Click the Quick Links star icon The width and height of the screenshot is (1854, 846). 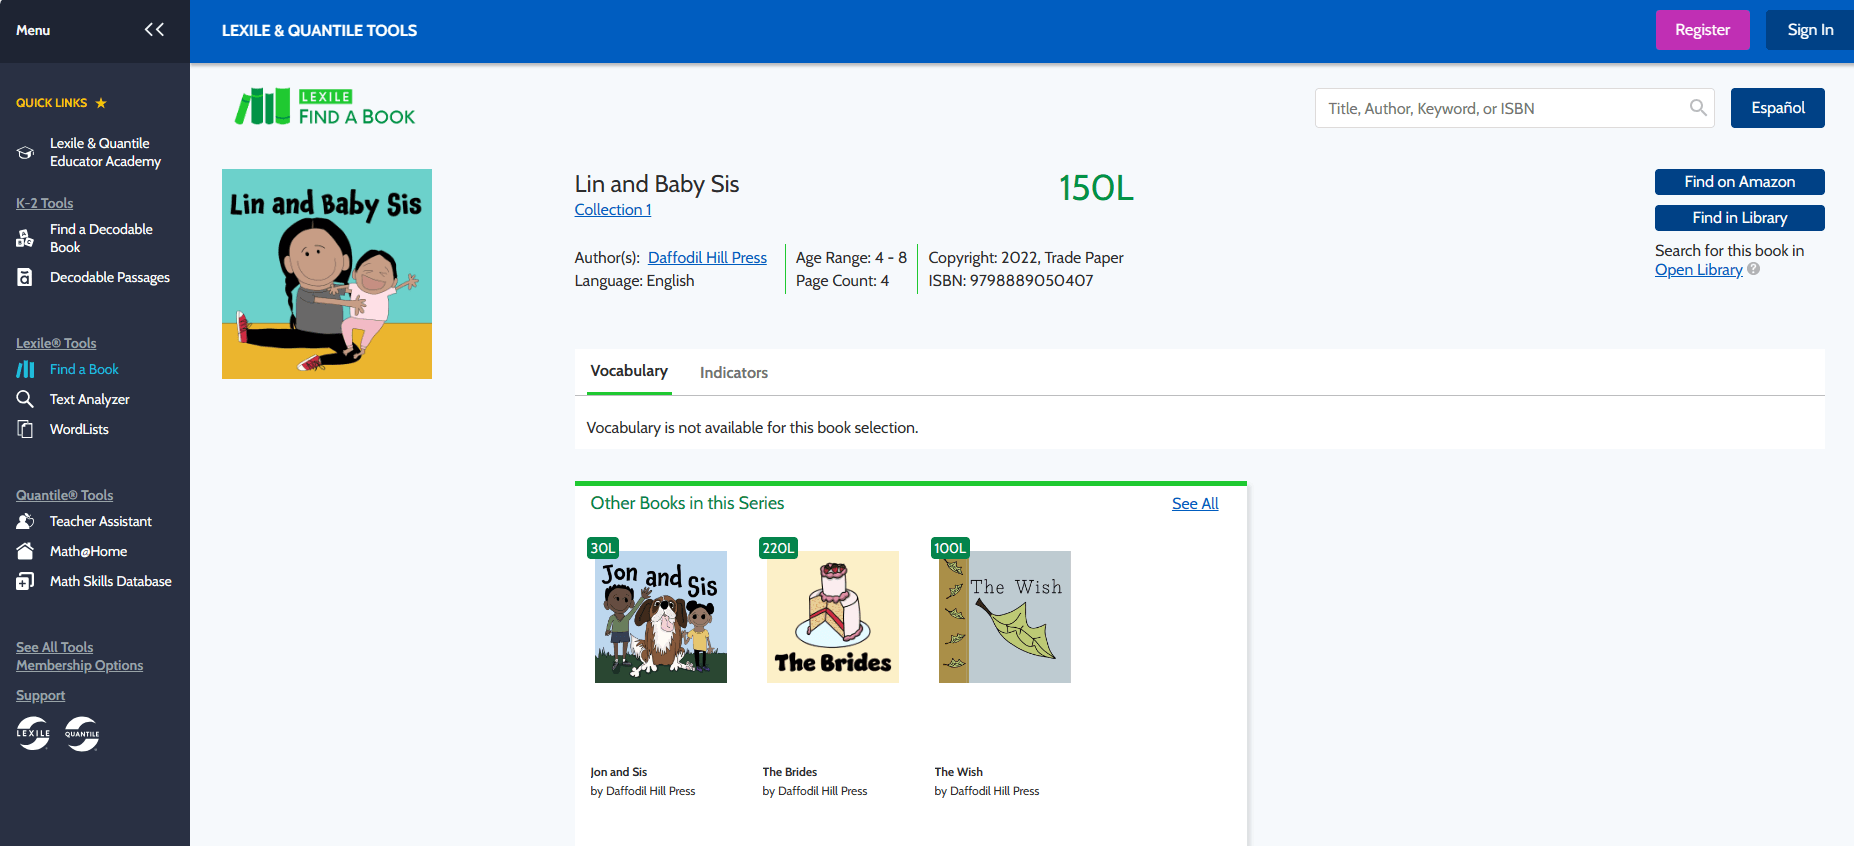tap(101, 103)
